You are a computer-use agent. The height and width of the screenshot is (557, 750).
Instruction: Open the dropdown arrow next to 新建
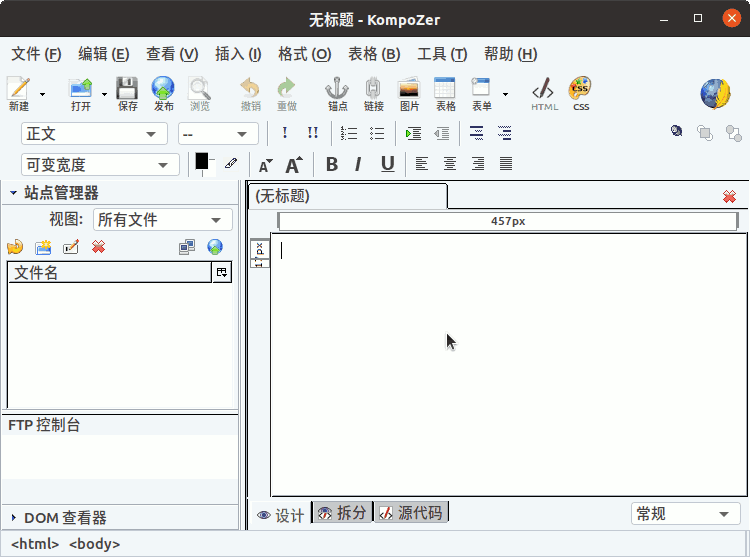[x=43, y=94]
